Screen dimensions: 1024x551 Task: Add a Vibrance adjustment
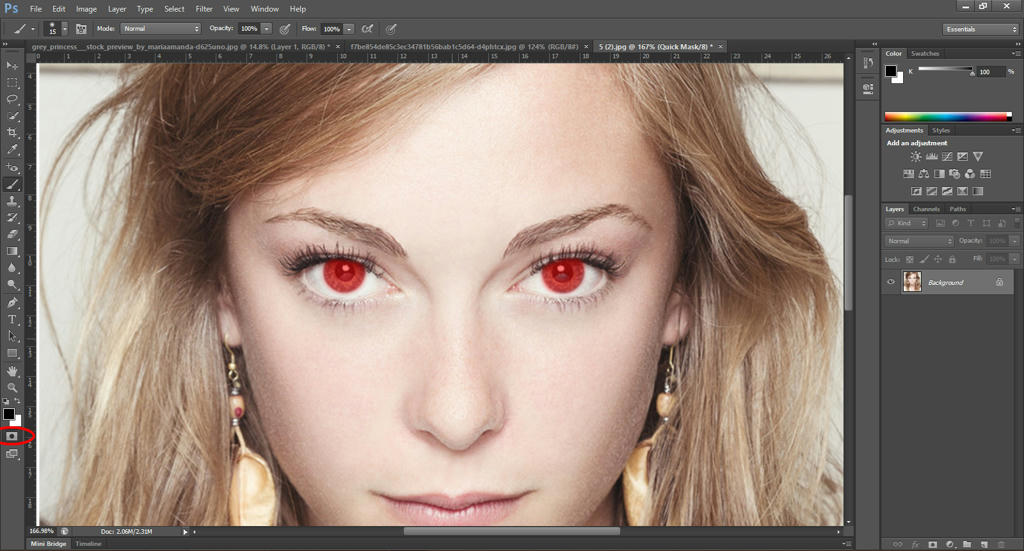978,157
